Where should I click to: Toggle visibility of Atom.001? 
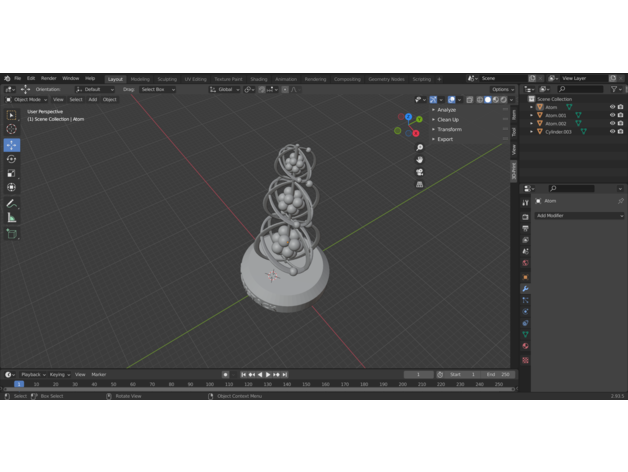(x=612, y=115)
